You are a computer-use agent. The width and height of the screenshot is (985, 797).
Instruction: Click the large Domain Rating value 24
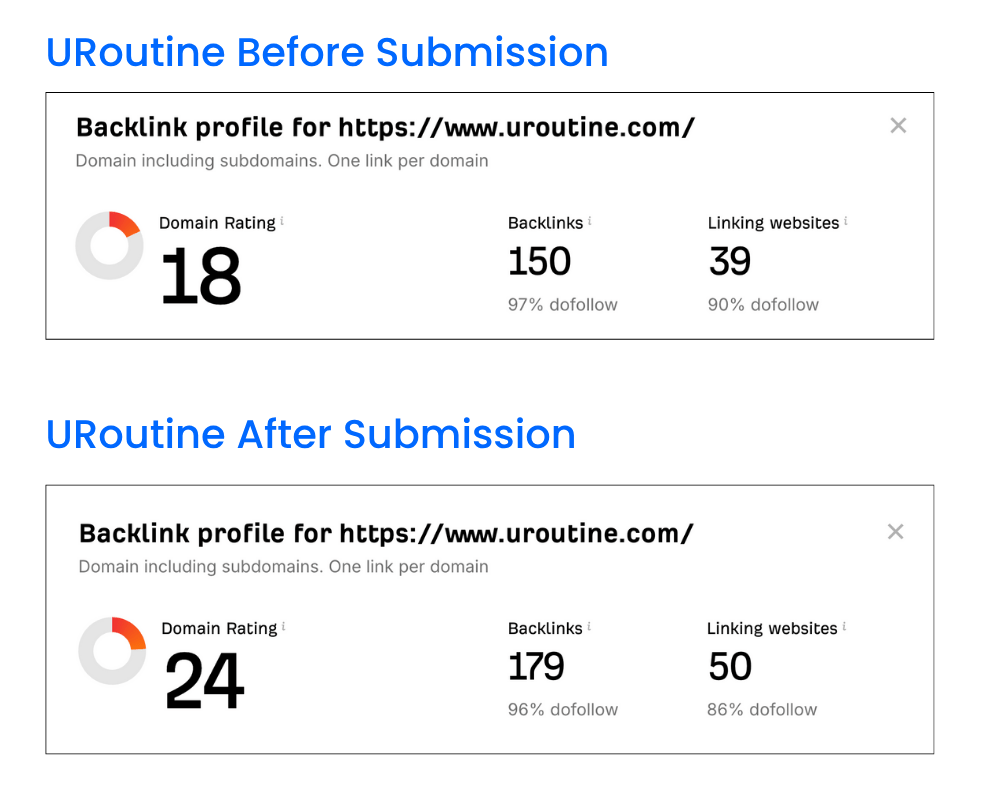coord(204,681)
